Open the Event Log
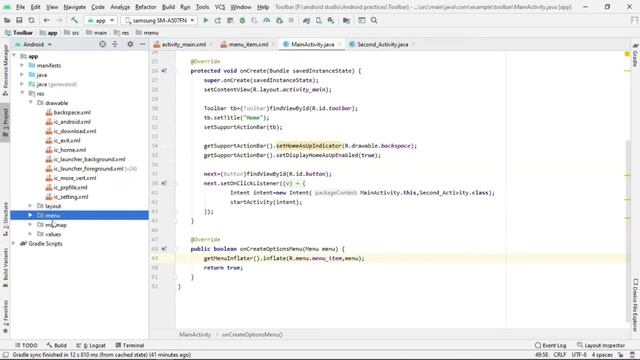The height and width of the screenshot is (360, 640). [551, 345]
